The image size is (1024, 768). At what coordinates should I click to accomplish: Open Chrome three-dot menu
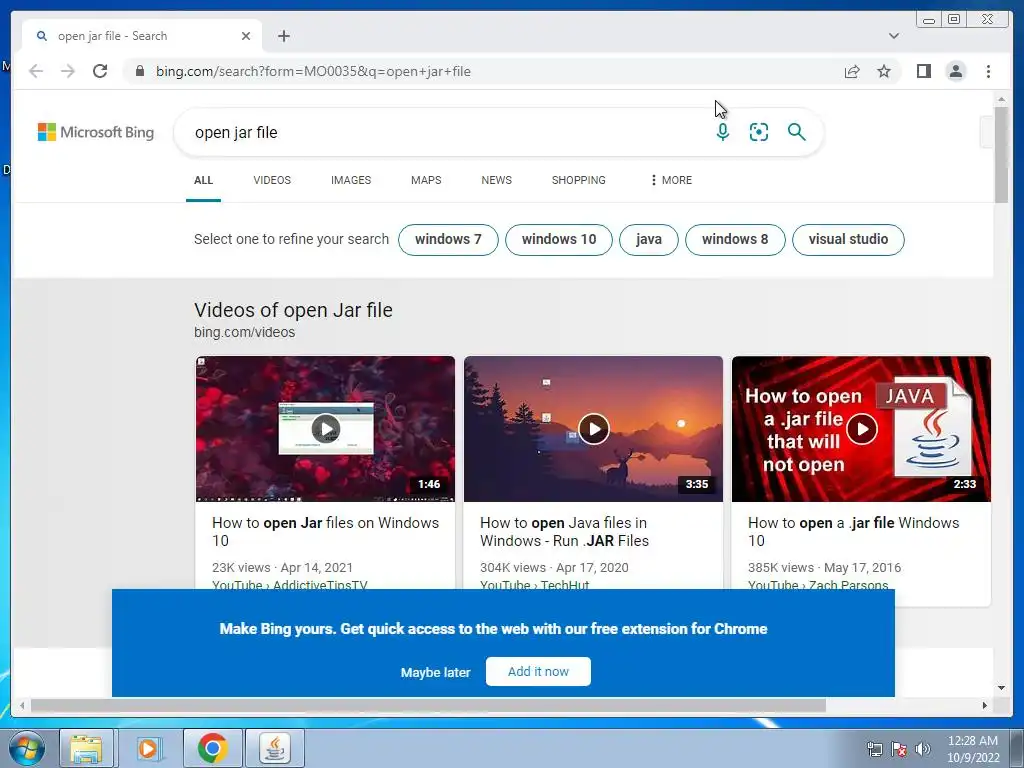point(989,71)
